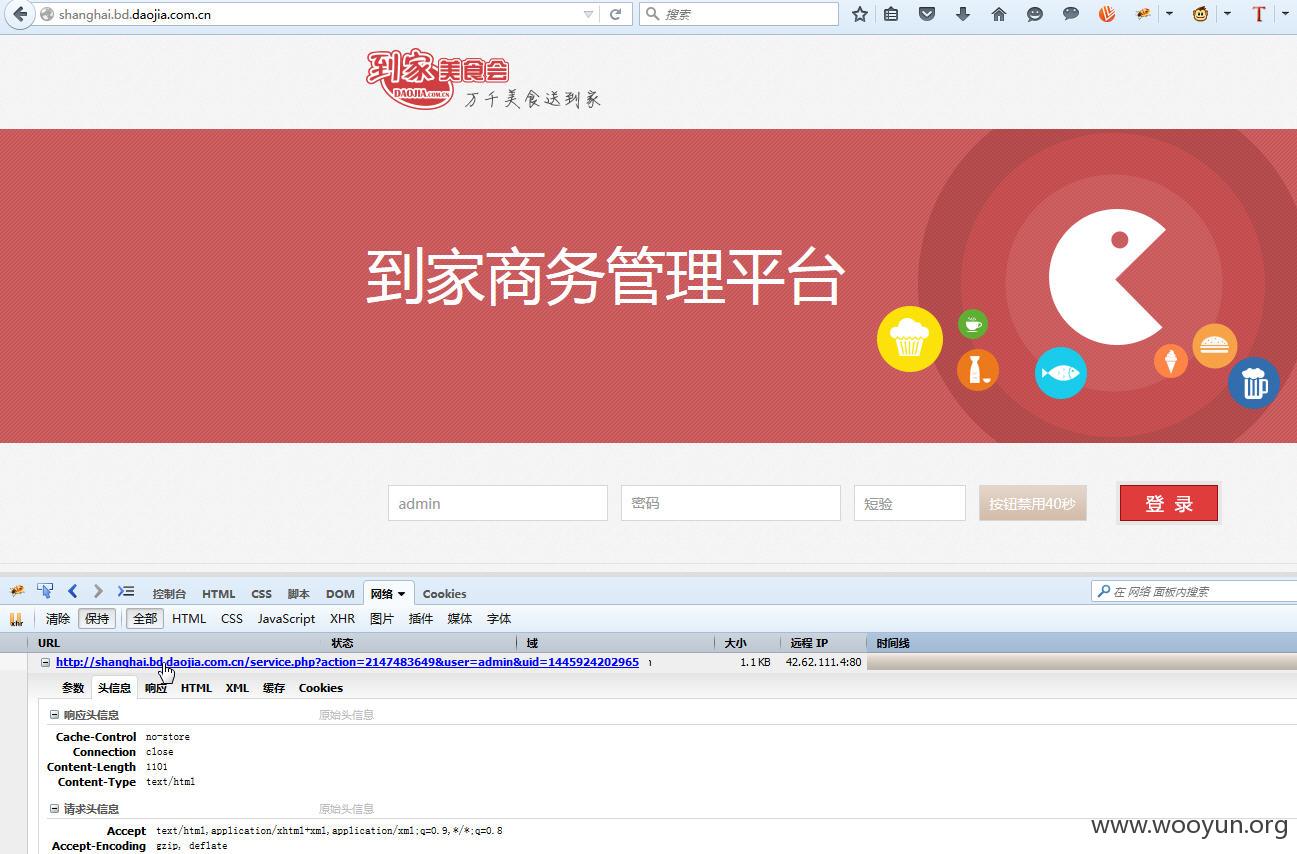Toggle the 保持 persist button
The image size is (1297, 854).
[x=97, y=618]
